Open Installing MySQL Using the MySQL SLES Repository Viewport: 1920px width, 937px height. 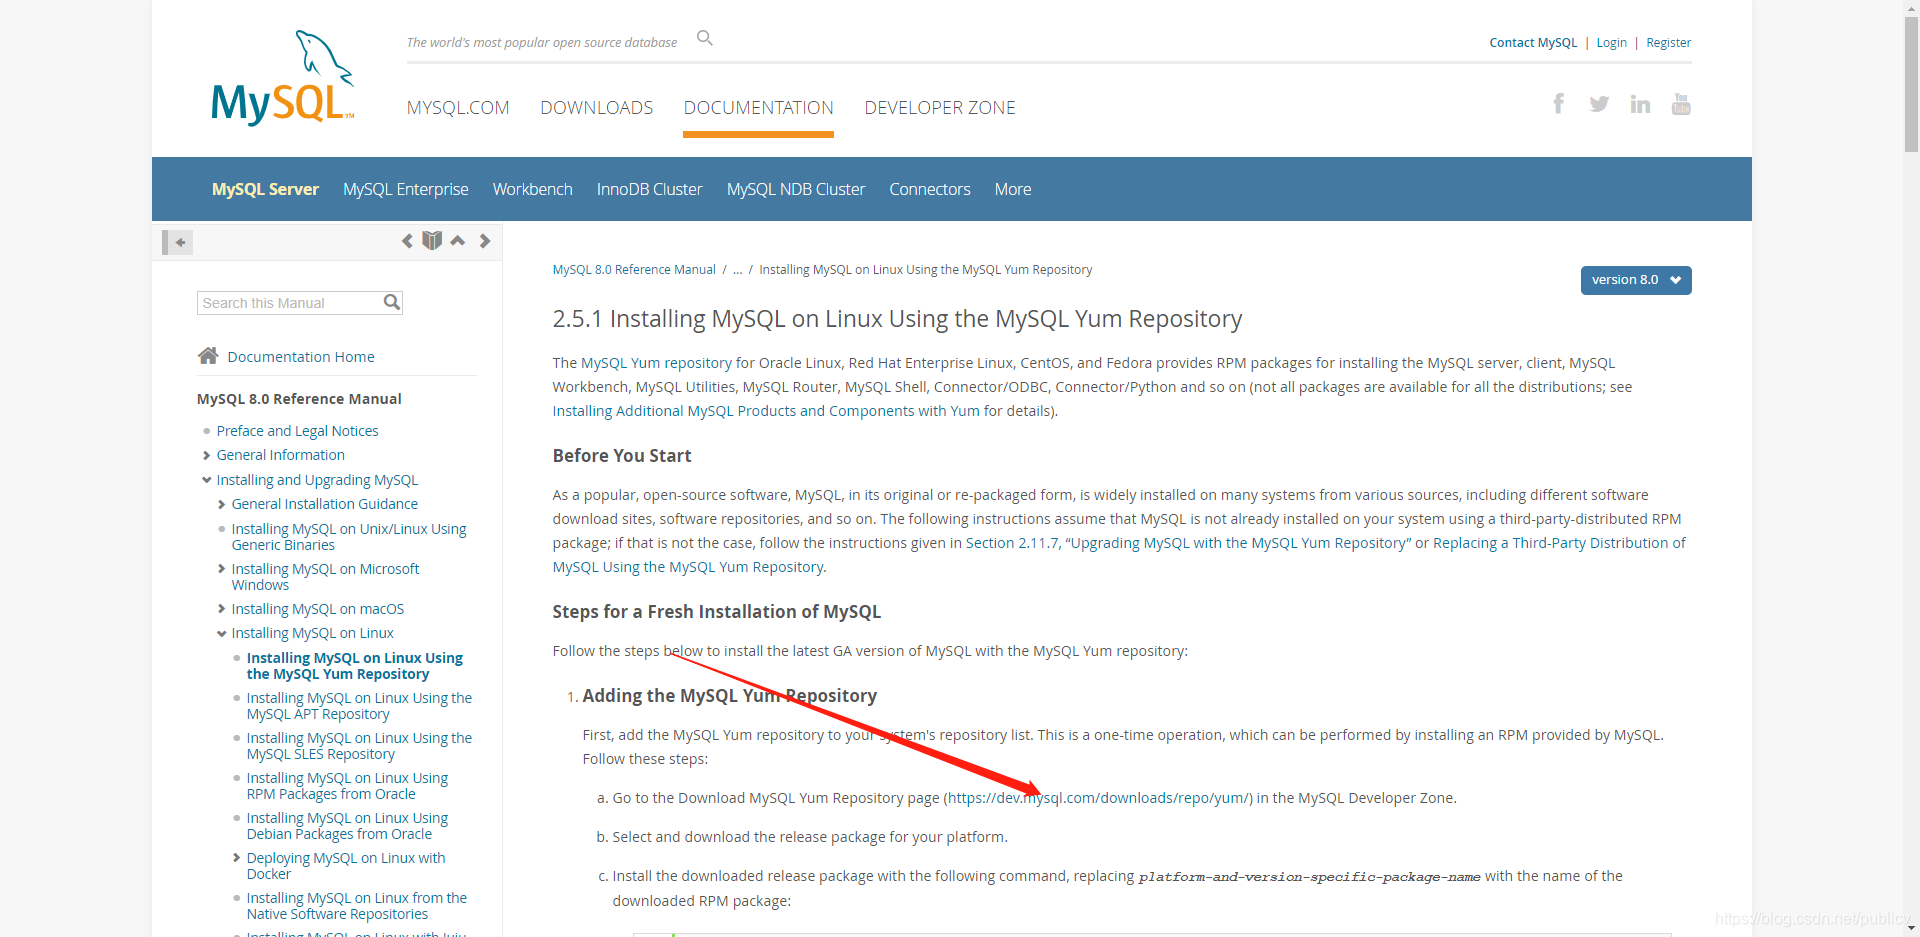tap(359, 746)
